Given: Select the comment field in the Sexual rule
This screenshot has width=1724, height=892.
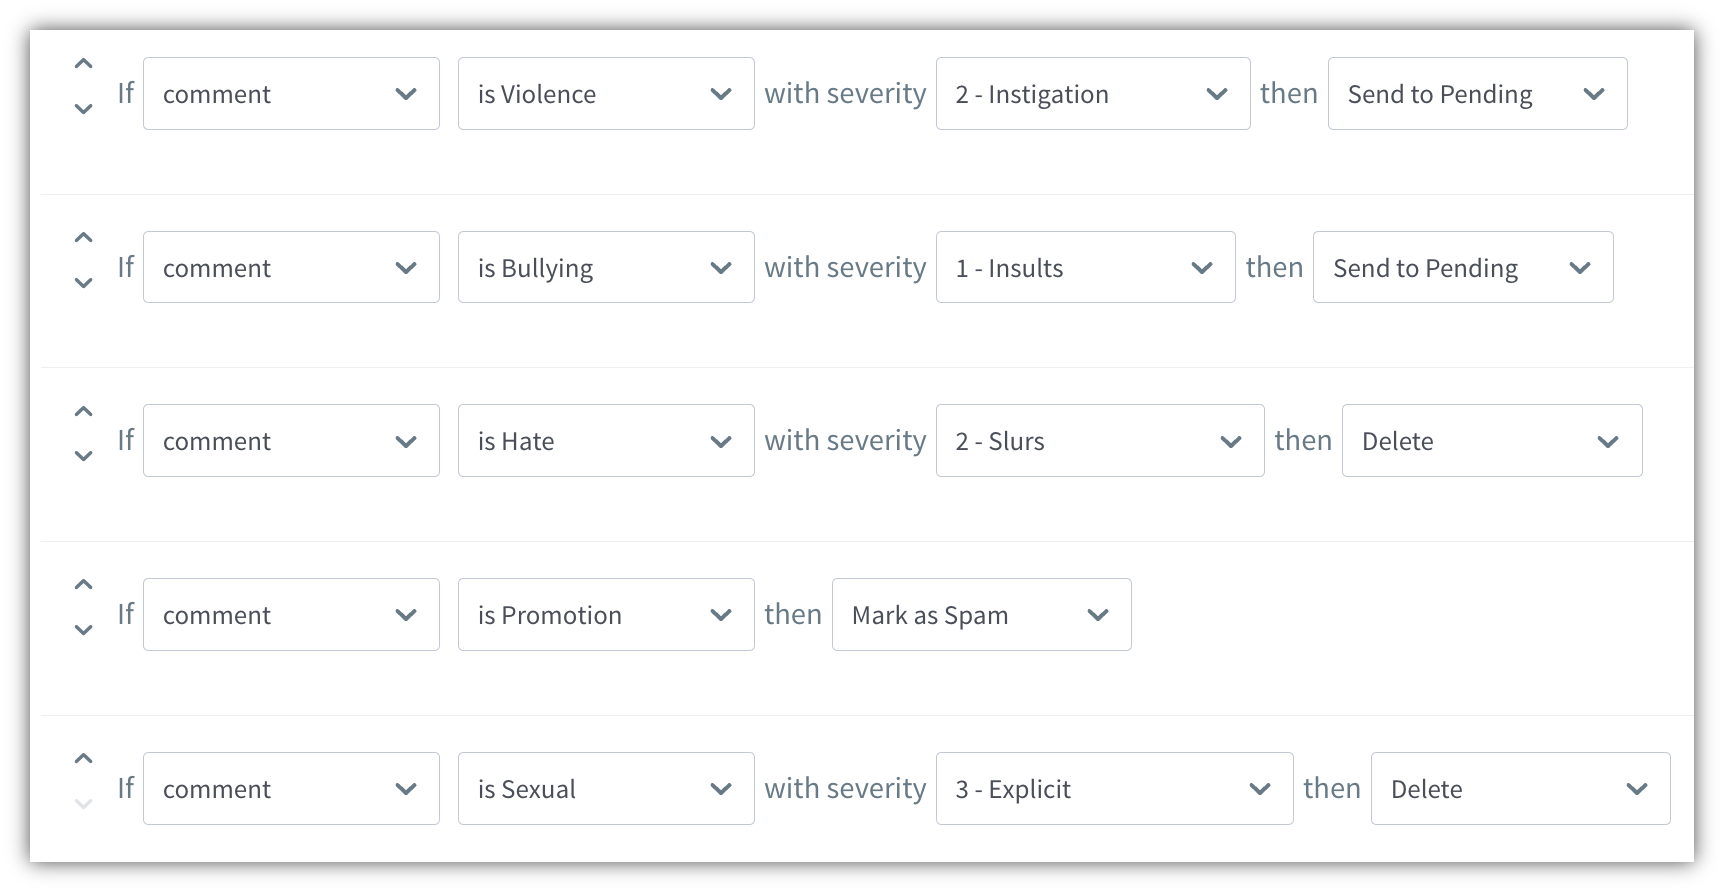Looking at the screenshot, I should [x=291, y=788].
